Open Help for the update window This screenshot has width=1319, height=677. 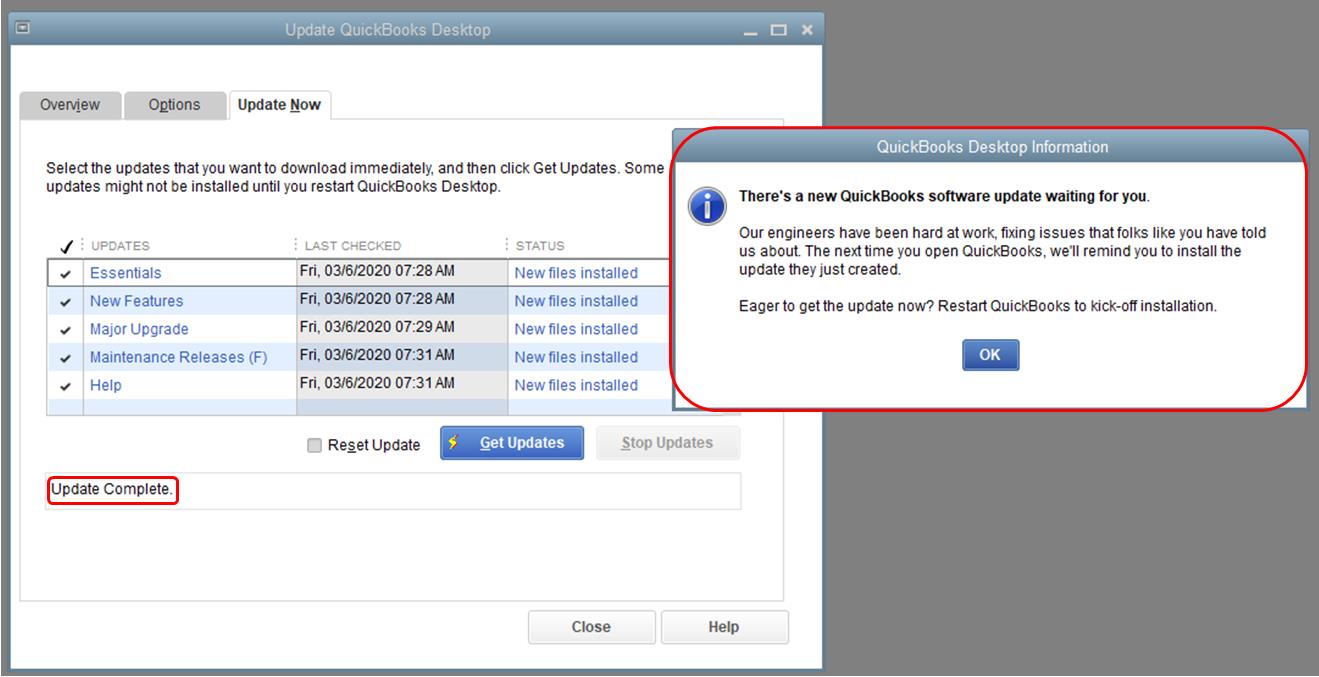tap(723, 627)
